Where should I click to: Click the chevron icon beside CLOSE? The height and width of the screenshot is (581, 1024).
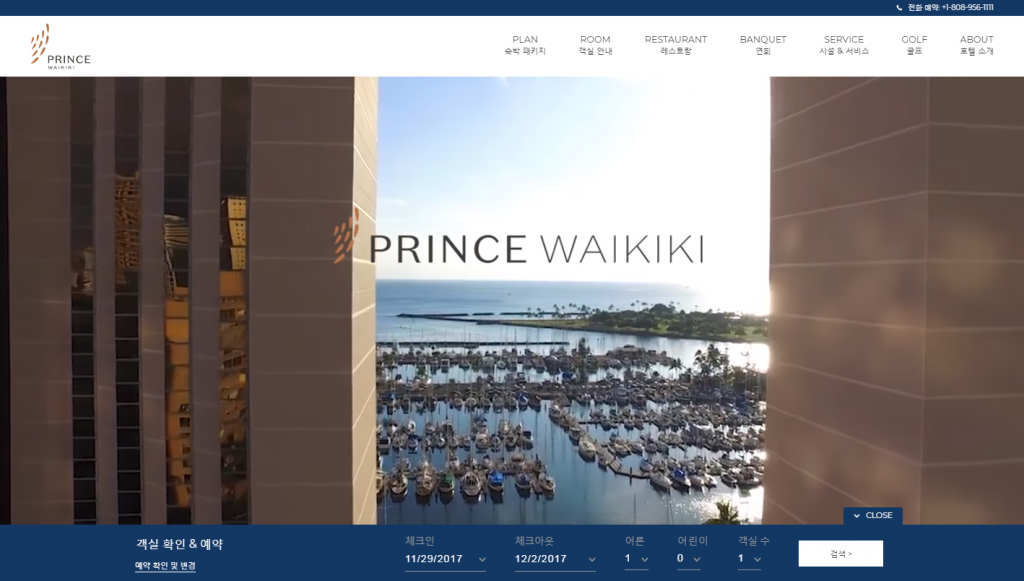(857, 516)
